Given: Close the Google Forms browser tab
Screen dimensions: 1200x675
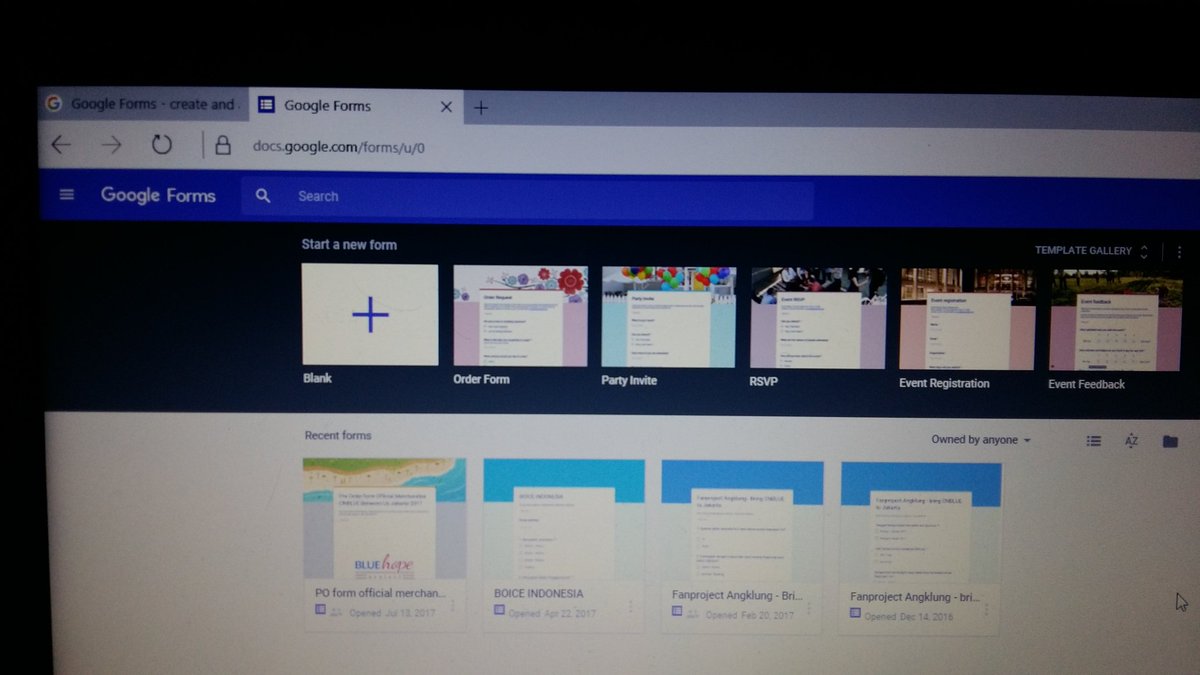Looking at the screenshot, I should point(446,106).
